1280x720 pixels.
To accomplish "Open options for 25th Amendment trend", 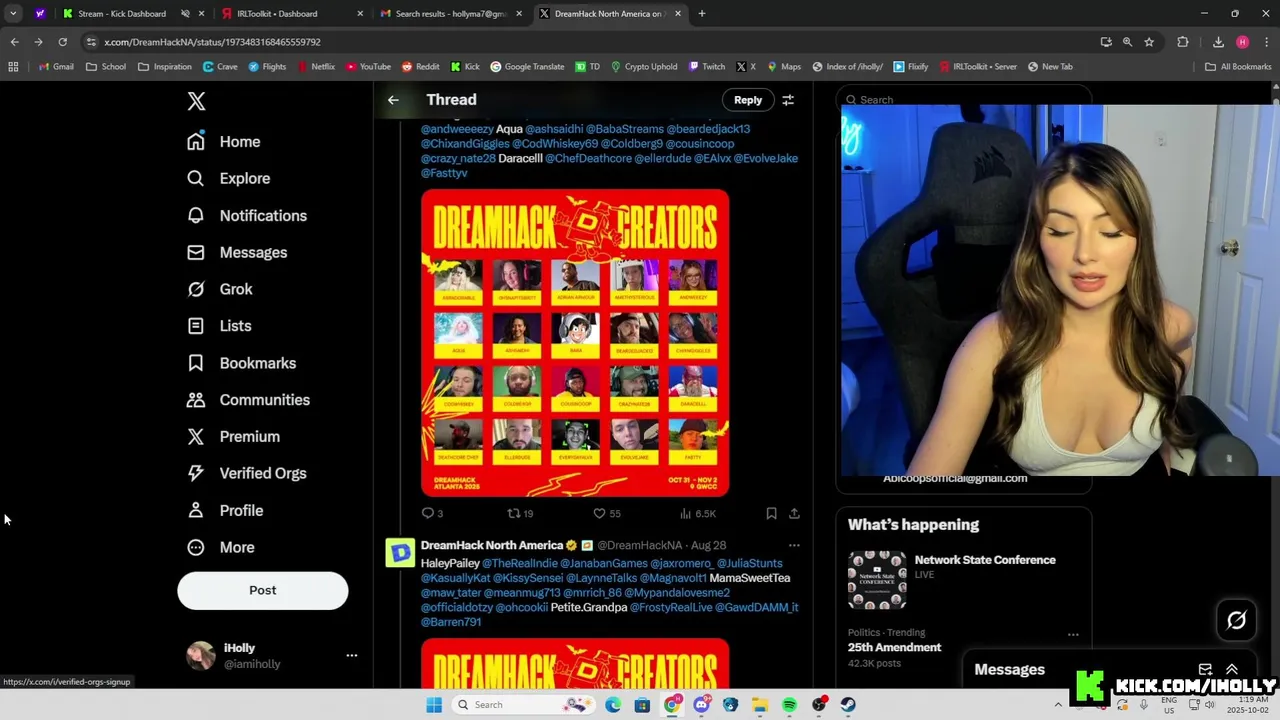I will (1073, 634).
